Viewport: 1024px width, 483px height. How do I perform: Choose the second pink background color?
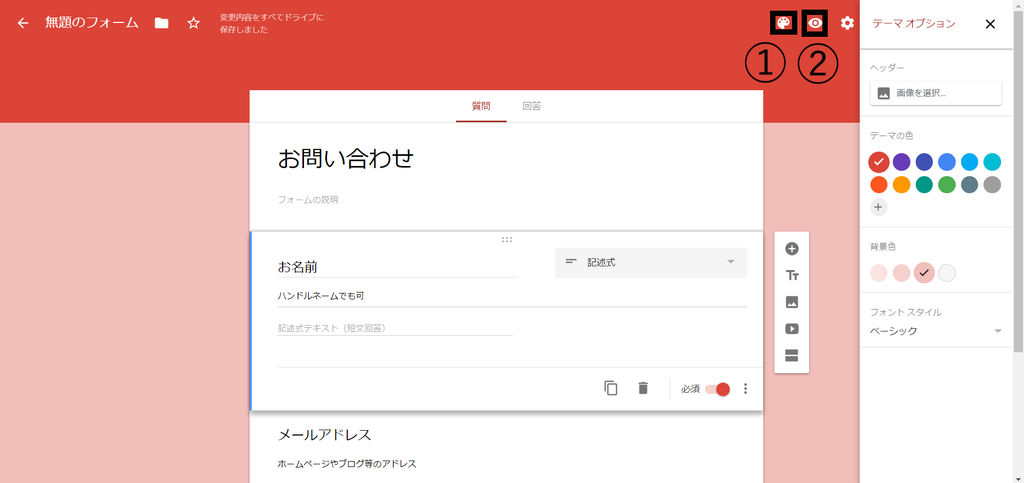(901, 273)
